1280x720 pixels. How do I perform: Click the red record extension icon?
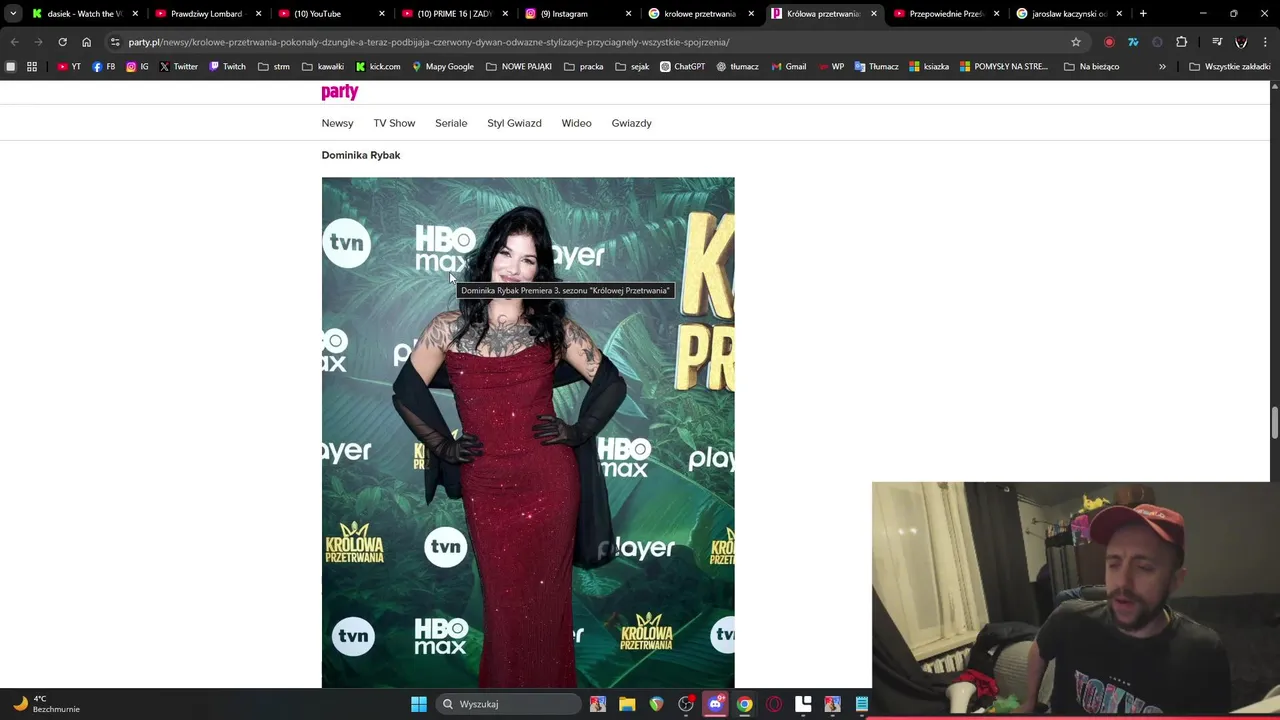coord(1109,42)
